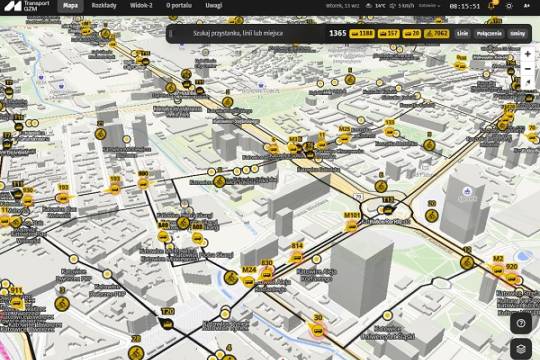Image resolution: width=540 pixels, height=360 pixels.
Task: Select bus 911 vehicle marker
Action: [16, 303]
